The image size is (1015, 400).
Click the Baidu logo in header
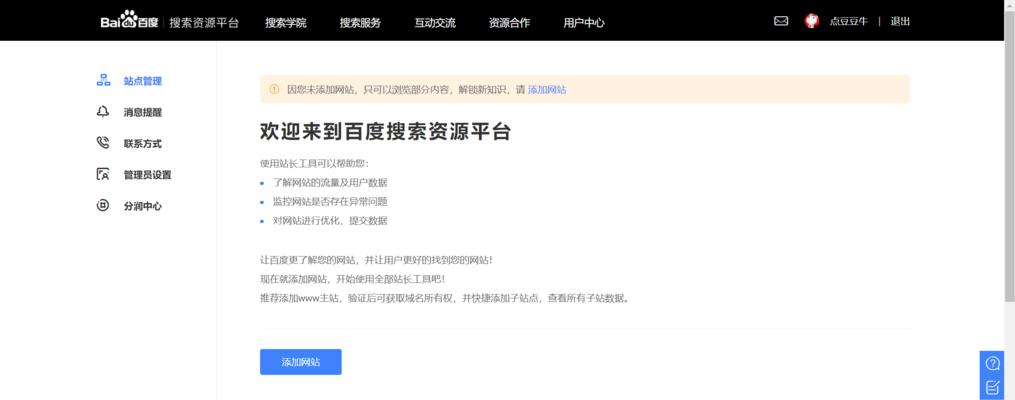[x=129, y=21]
